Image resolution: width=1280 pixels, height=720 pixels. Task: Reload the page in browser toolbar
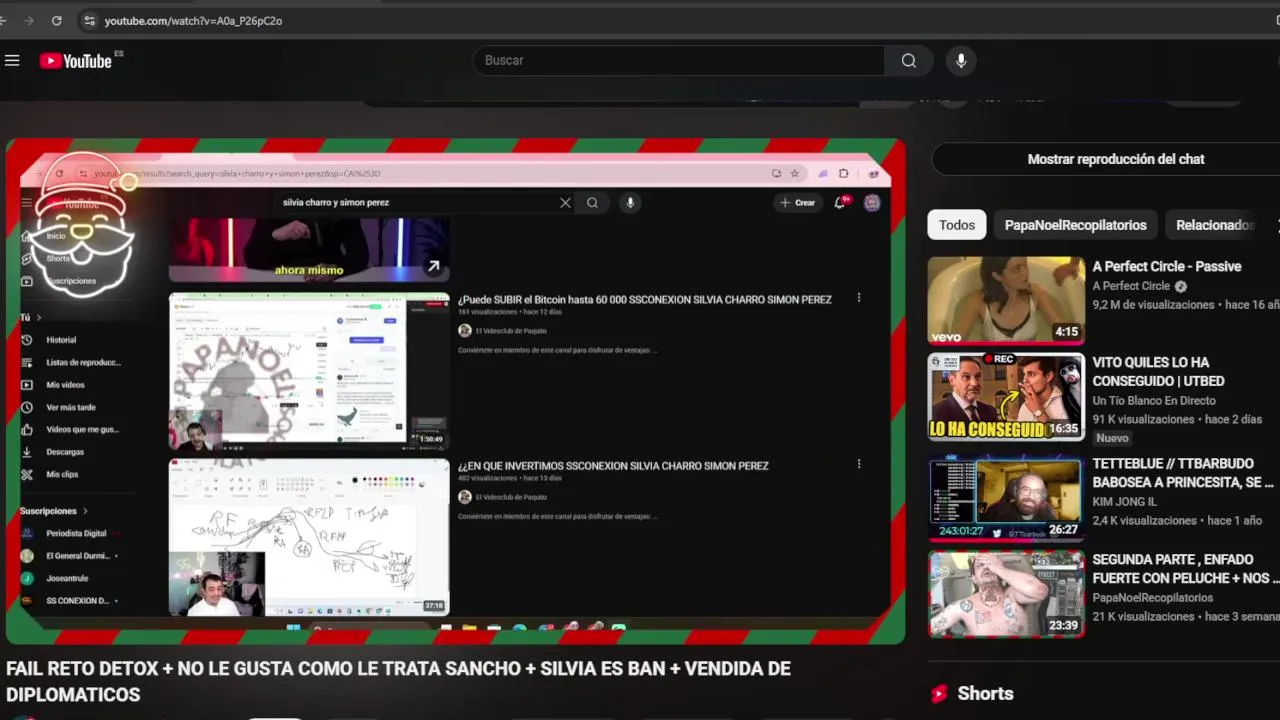(56, 20)
